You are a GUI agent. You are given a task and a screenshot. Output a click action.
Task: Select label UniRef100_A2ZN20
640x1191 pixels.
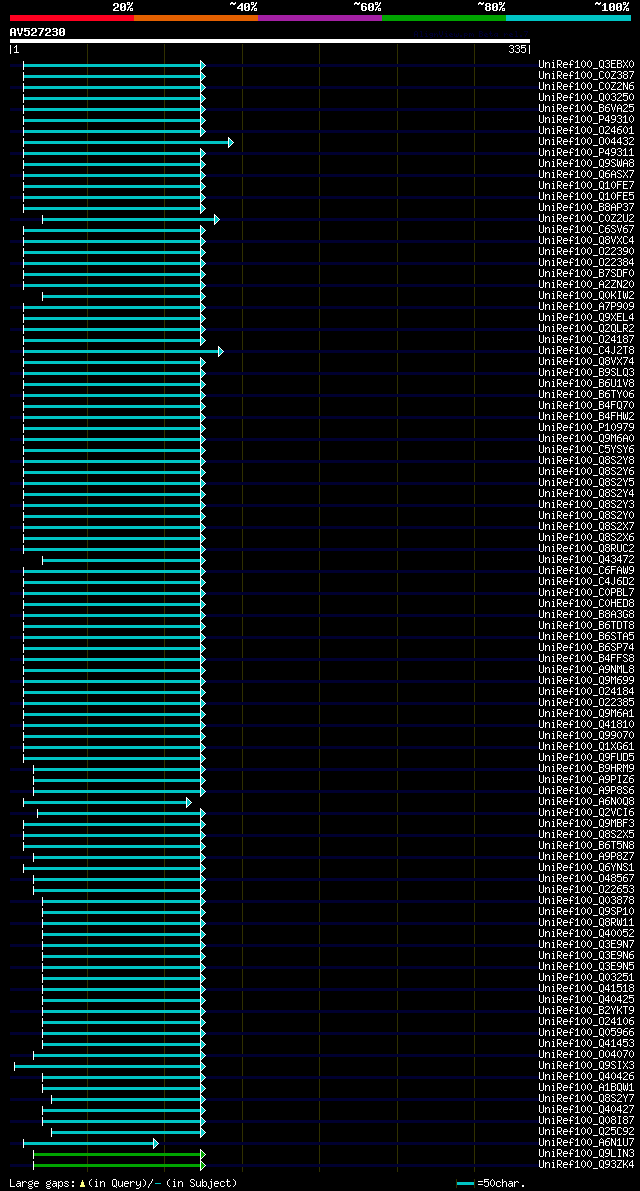coord(586,285)
